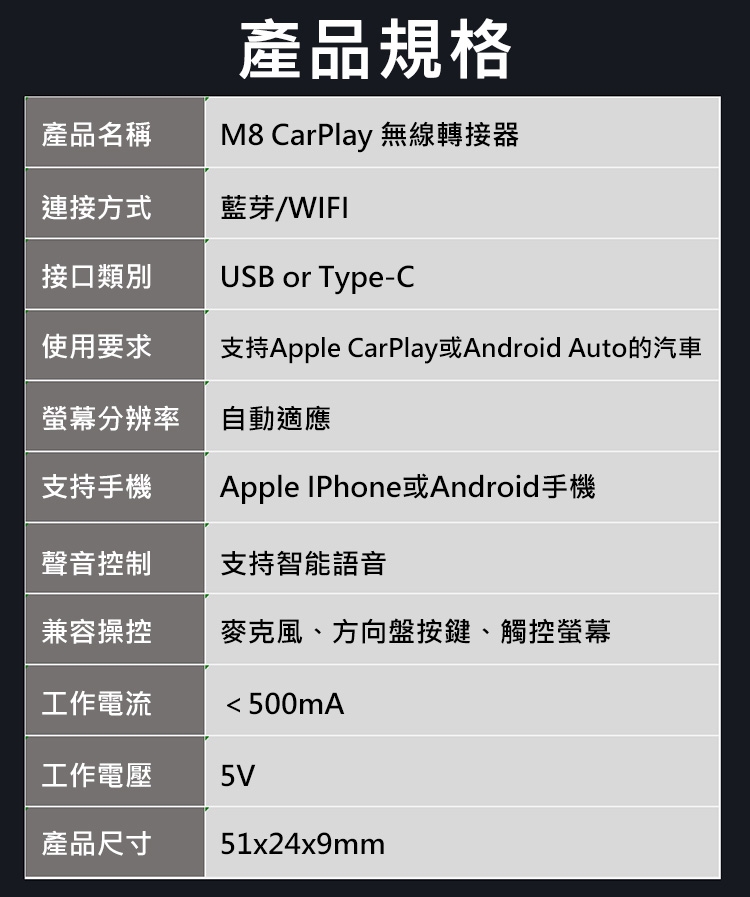The height and width of the screenshot is (897, 750).
Task: Click the 藍芽/WIFI value cell
Action: pos(462,203)
